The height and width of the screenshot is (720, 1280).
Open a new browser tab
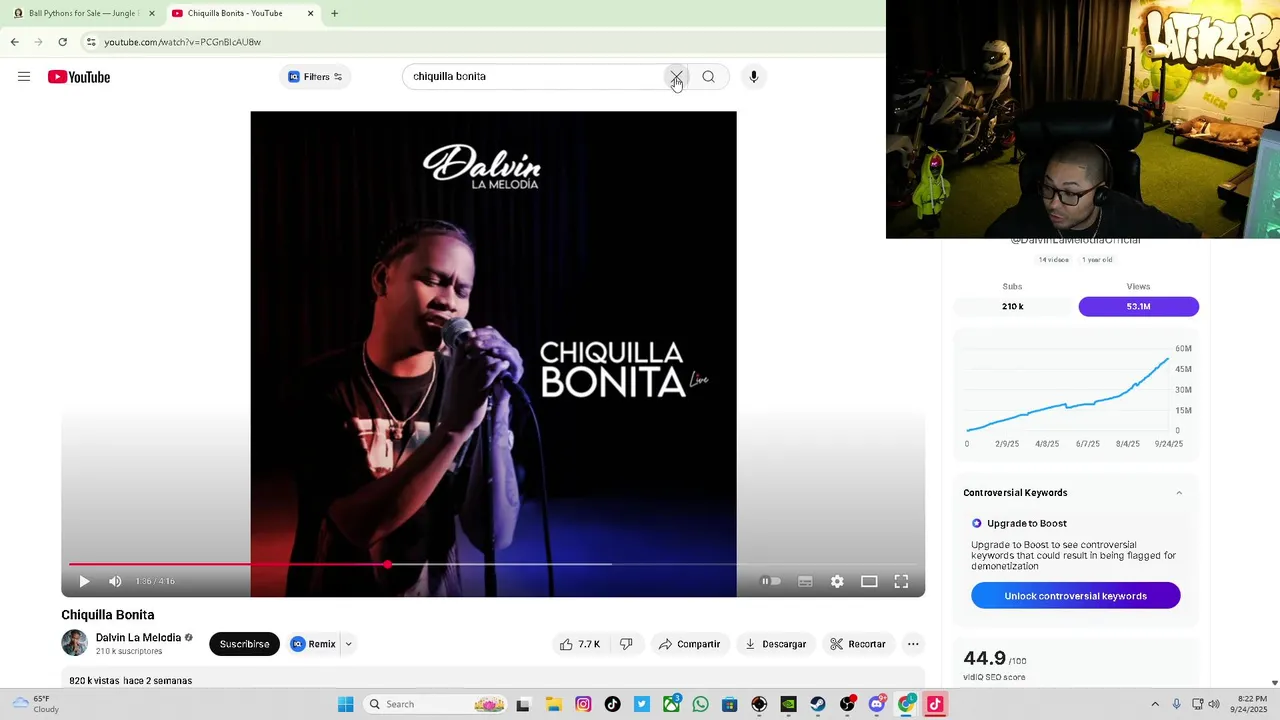tap(335, 13)
